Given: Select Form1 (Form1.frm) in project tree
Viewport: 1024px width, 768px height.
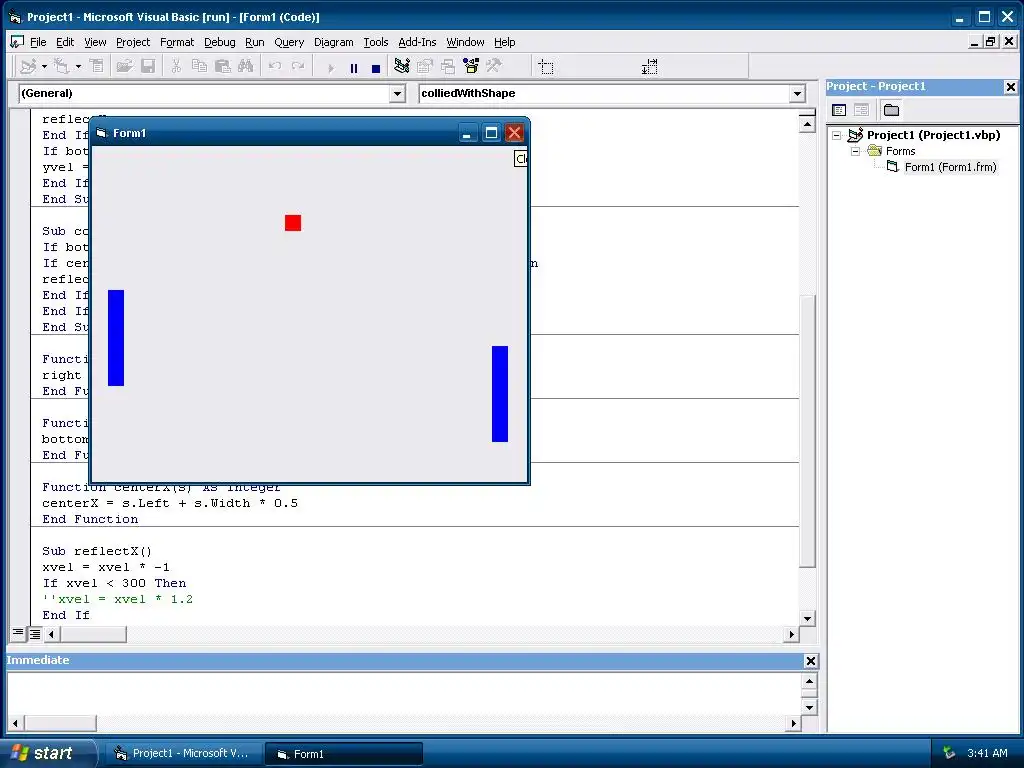Looking at the screenshot, I should click(x=950, y=167).
